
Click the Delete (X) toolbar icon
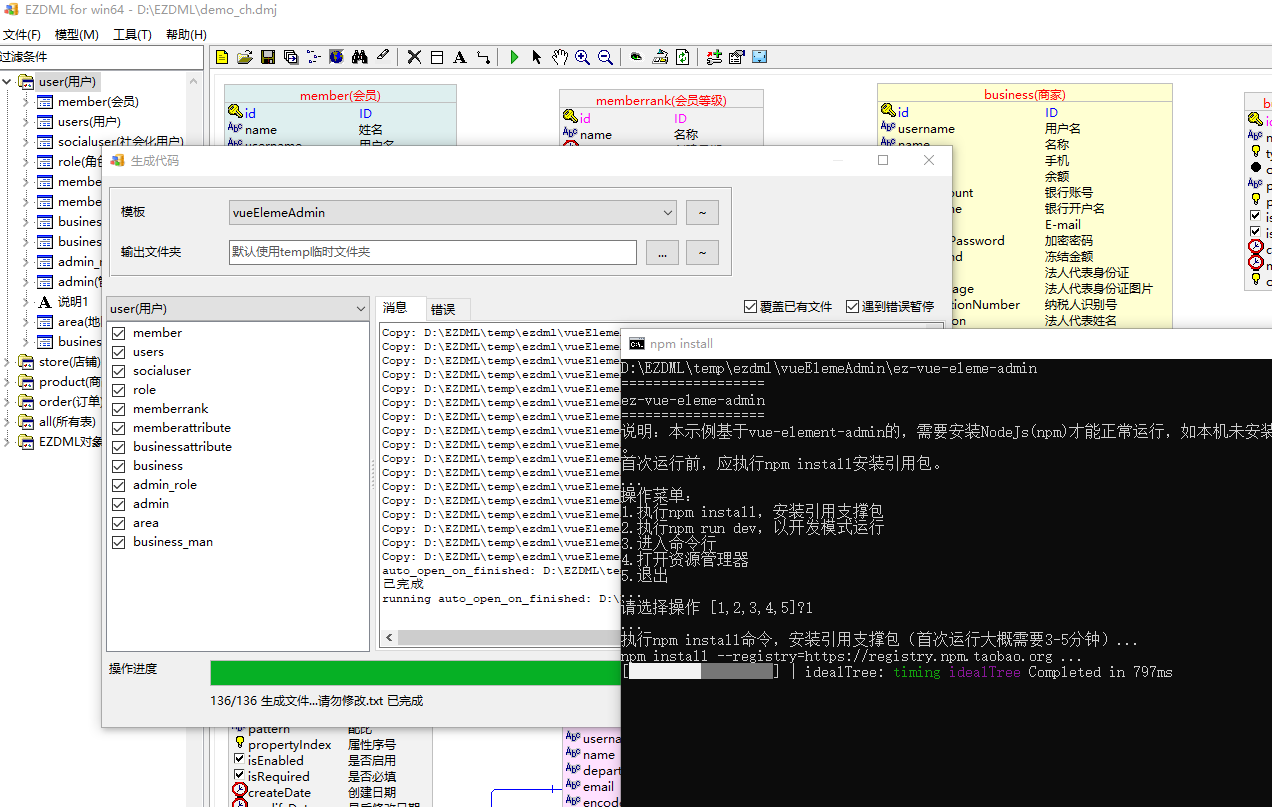[x=413, y=57]
